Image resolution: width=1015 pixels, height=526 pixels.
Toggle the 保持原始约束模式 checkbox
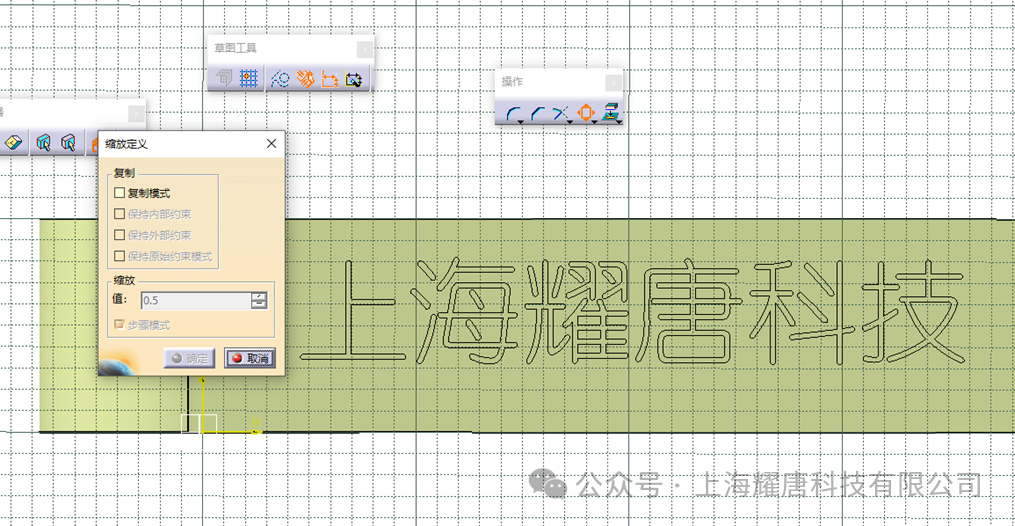click(119, 256)
